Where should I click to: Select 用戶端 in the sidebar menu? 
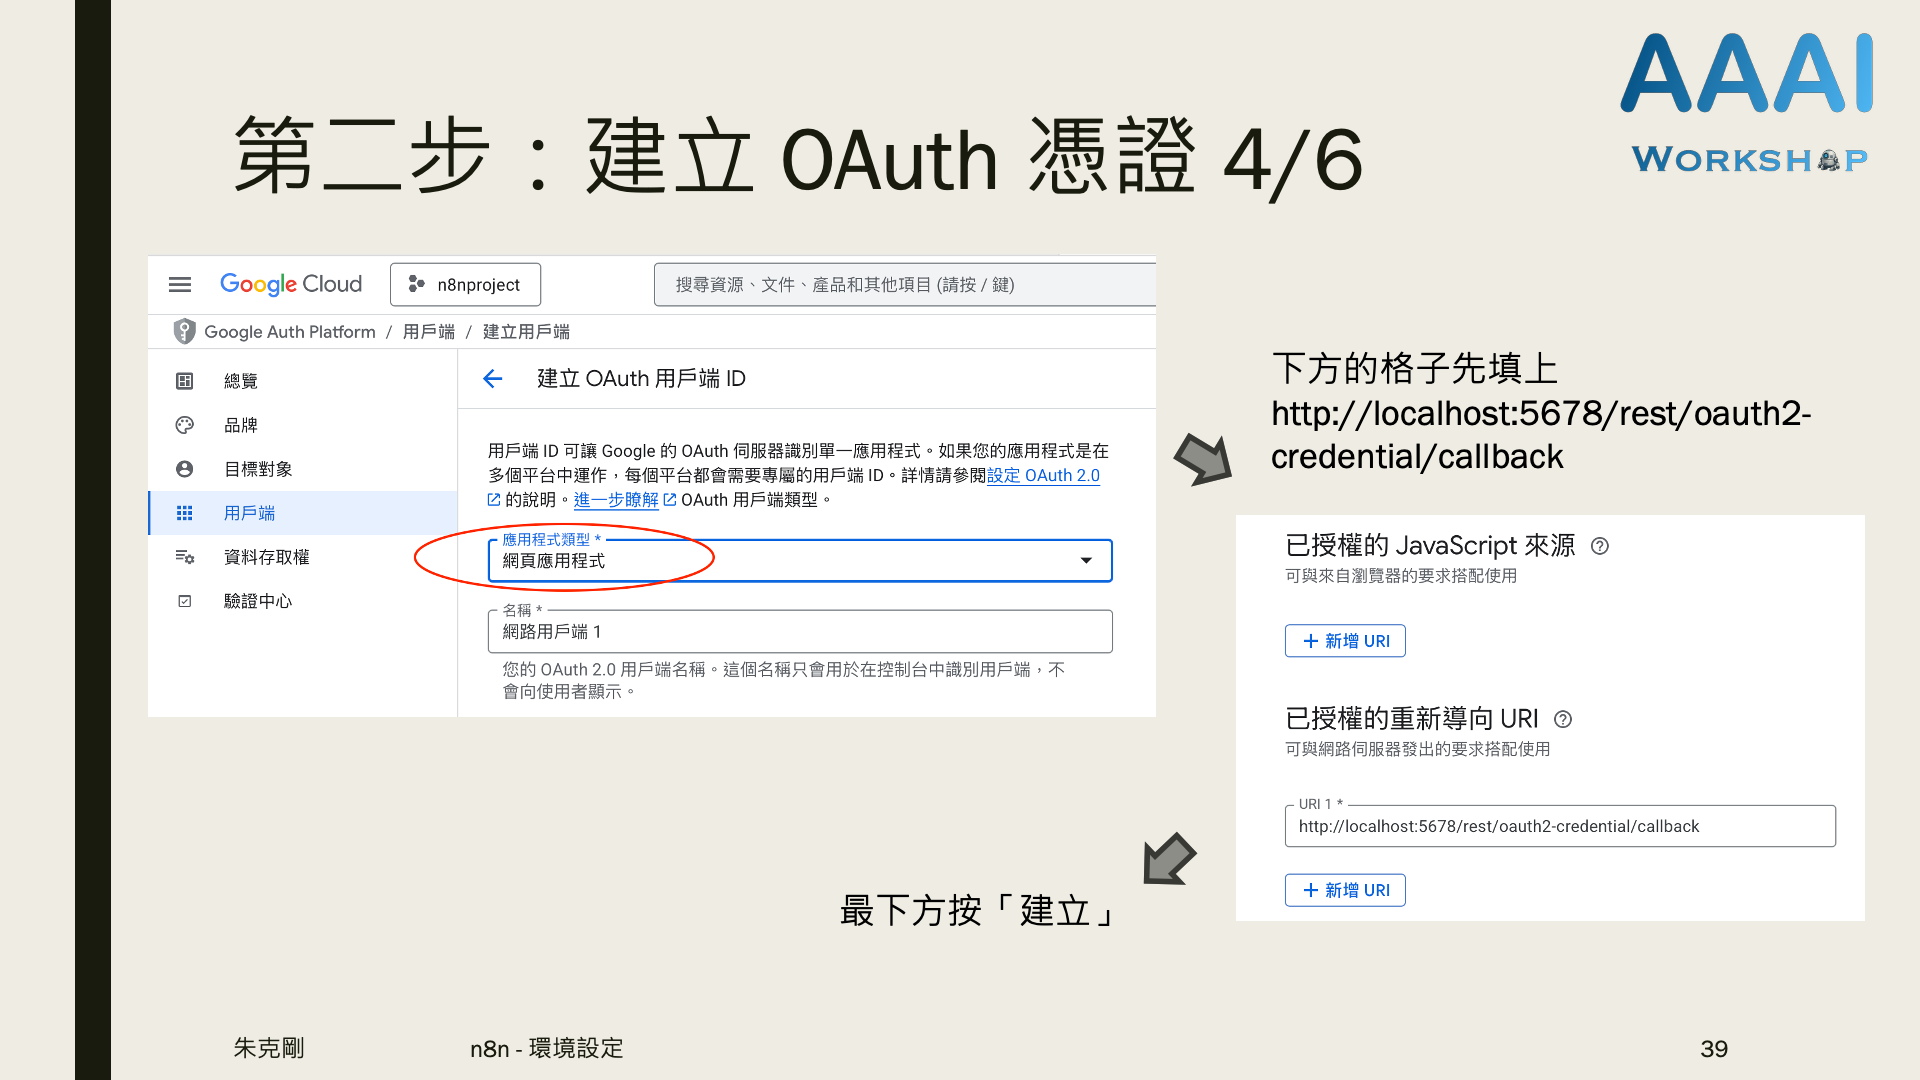coord(250,513)
